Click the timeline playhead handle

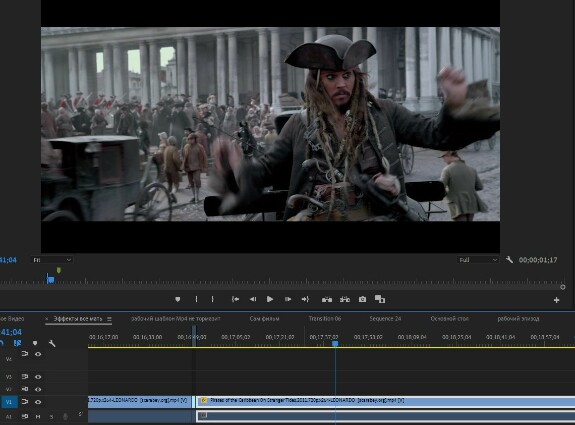point(335,344)
